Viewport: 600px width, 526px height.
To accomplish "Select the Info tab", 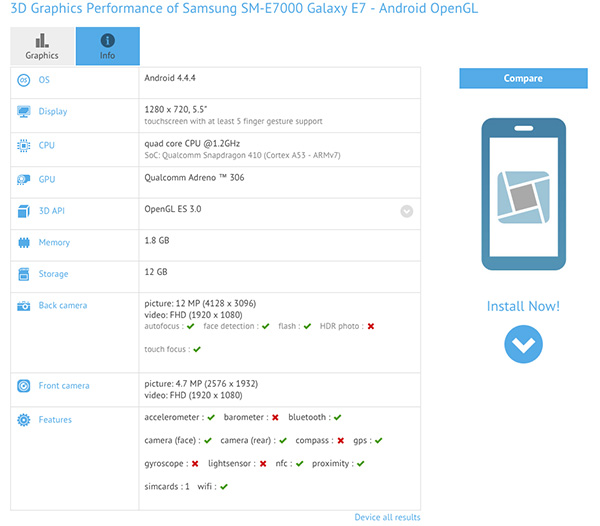I will pyautogui.click(x=108, y=46).
